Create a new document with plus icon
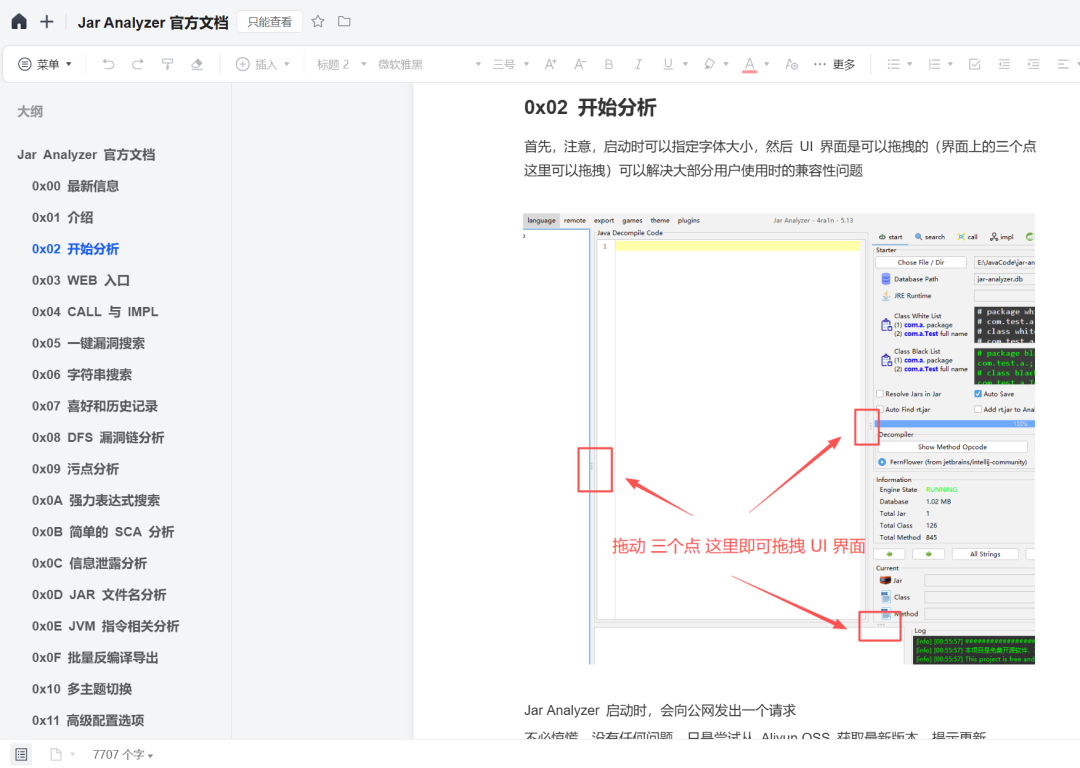The height and width of the screenshot is (768, 1080). tap(46, 22)
